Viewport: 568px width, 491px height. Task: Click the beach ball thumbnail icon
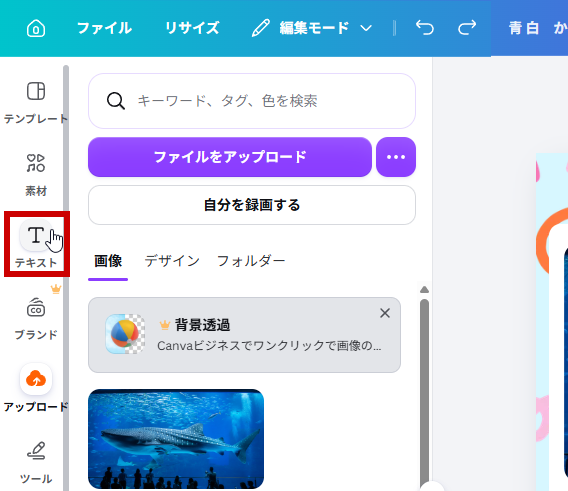coord(125,334)
